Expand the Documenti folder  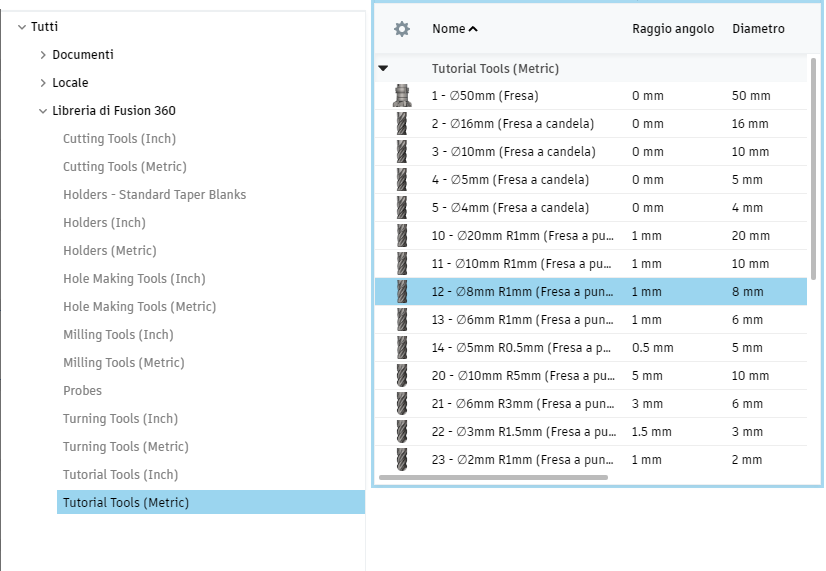pos(43,55)
